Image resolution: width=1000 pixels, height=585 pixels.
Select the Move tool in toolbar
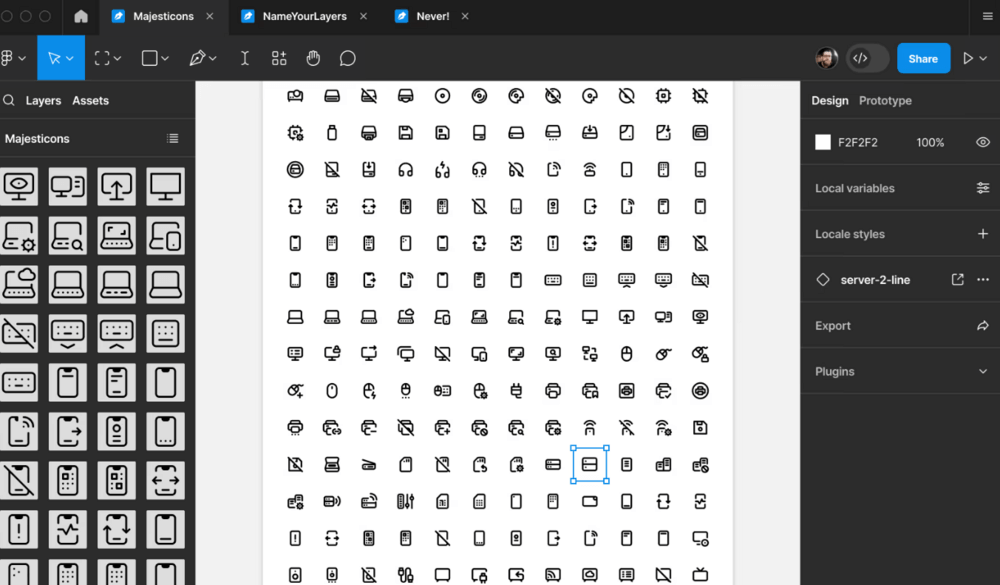coord(54,59)
